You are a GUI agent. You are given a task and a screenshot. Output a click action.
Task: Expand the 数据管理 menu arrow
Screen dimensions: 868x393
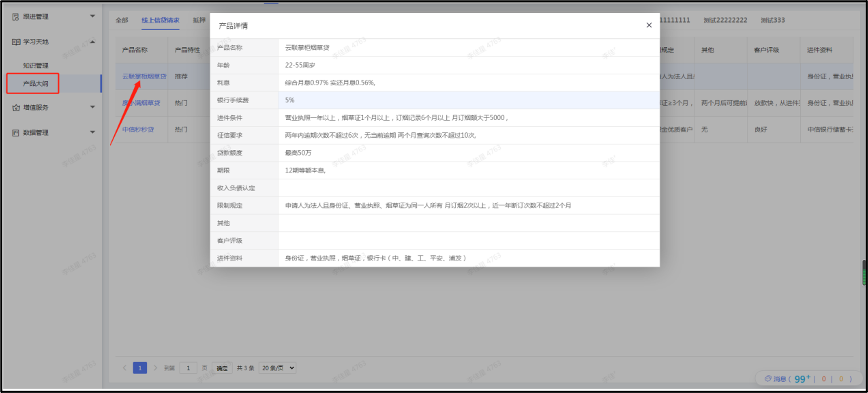[x=92, y=132]
